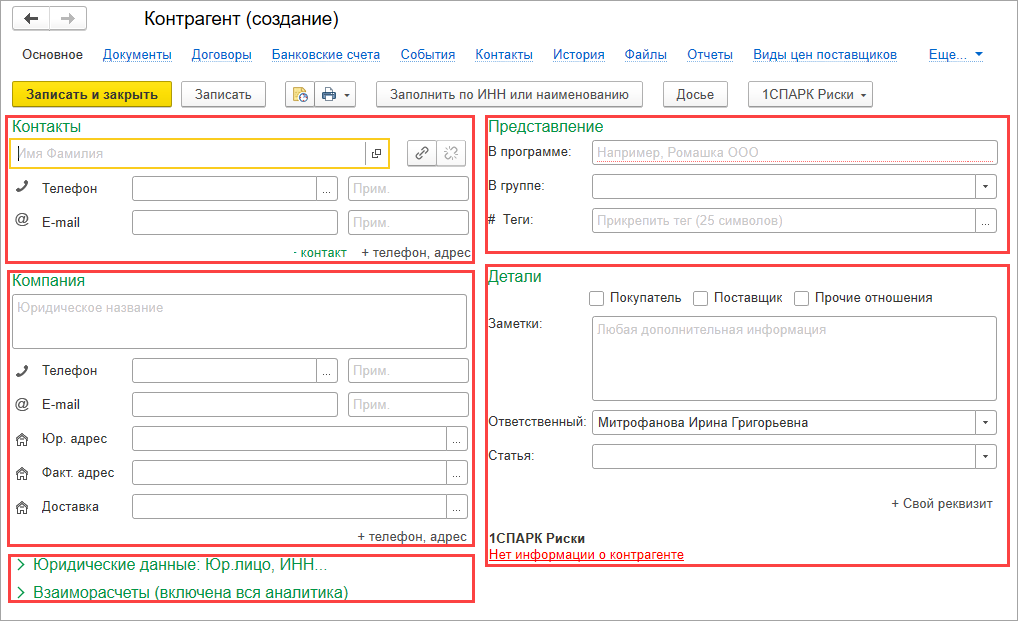The height and width of the screenshot is (621, 1018).
Task: Click Компания Телефон input field
Action: coord(225,371)
